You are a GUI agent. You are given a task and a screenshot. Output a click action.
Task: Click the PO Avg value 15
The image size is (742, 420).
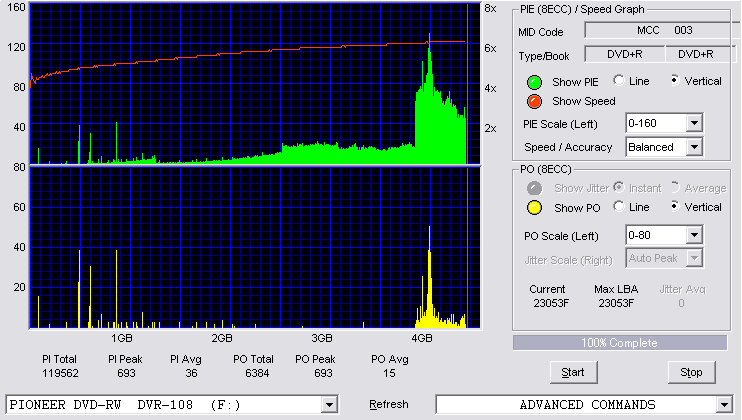coord(389,374)
